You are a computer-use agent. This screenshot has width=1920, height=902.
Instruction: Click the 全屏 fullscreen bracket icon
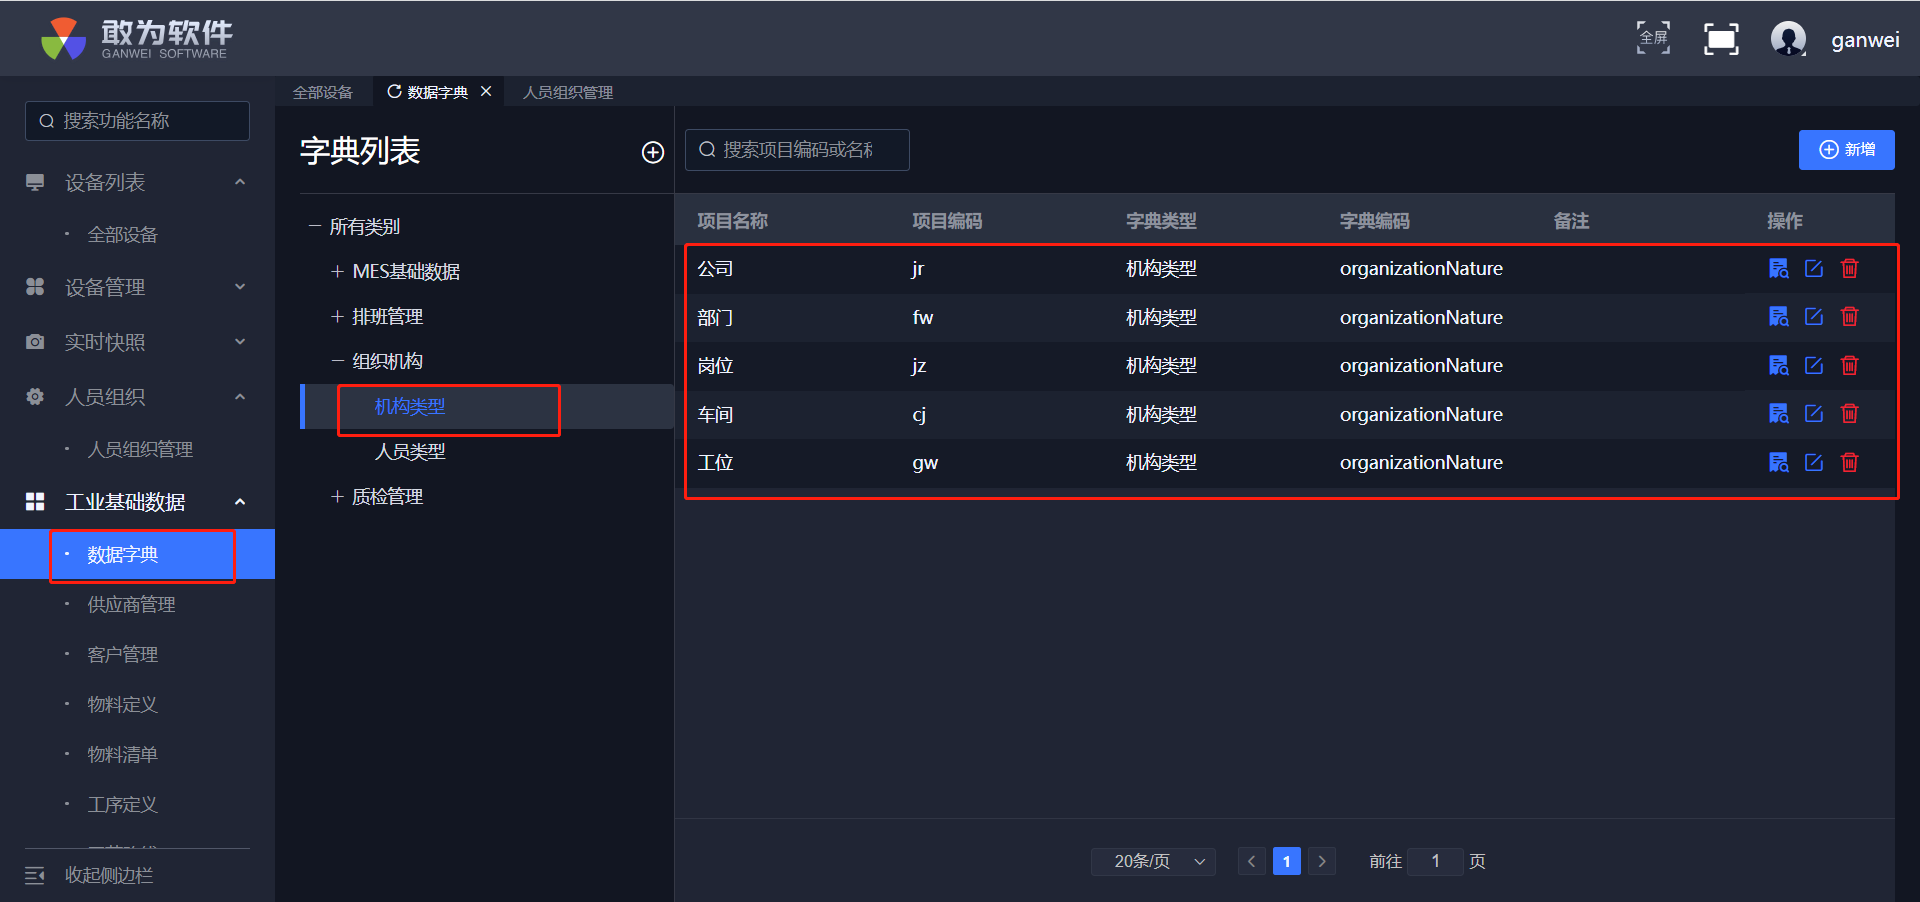(1653, 38)
